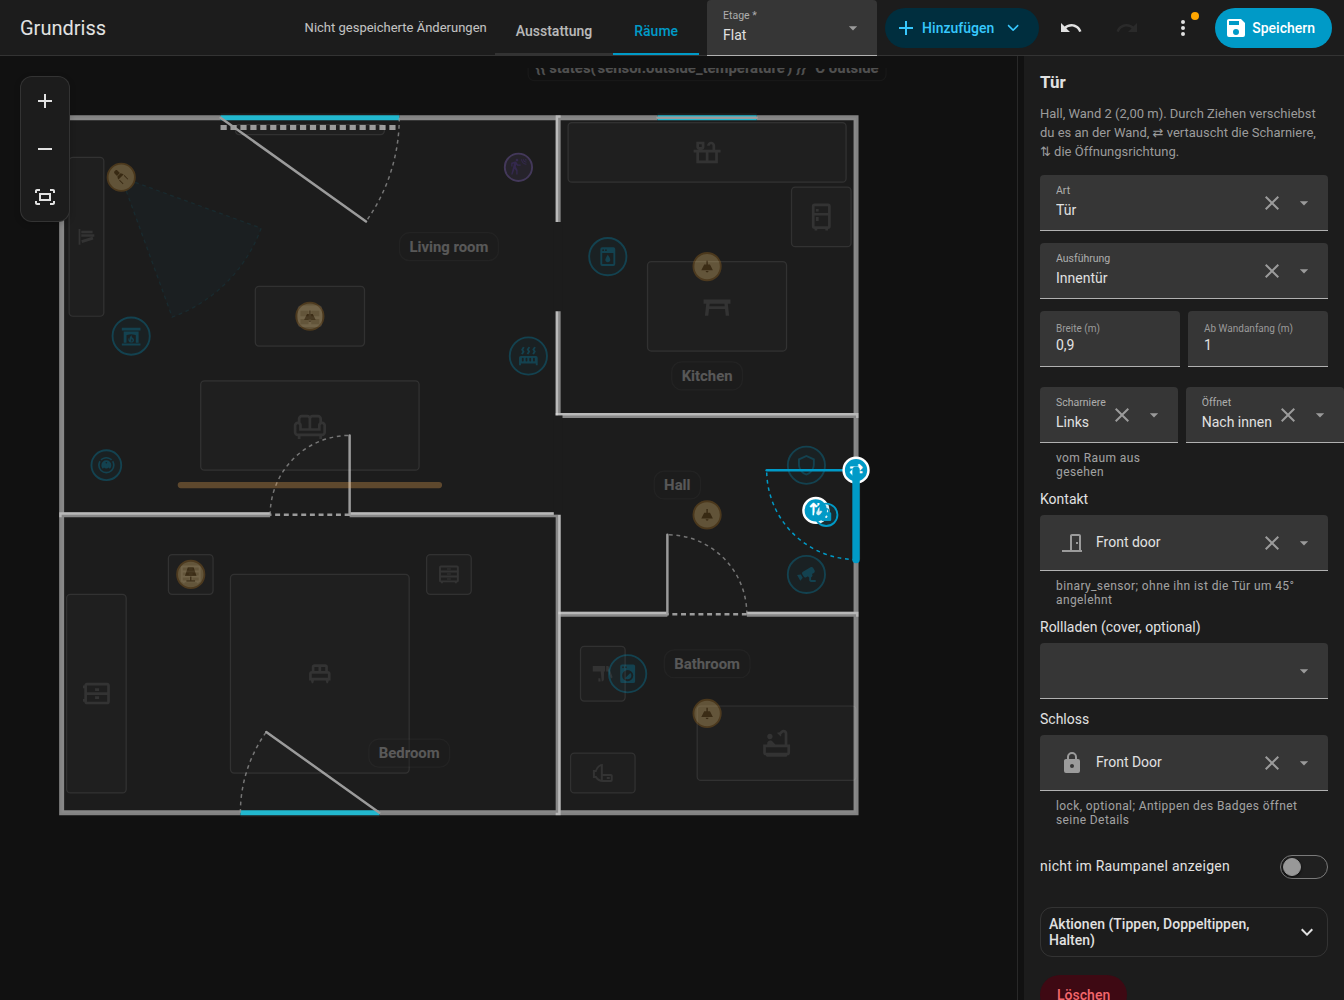The width and height of the screenshot is (1344, 1000).
Task: Clear the Kontakt Front door entity
Action: coord(1272,543)
